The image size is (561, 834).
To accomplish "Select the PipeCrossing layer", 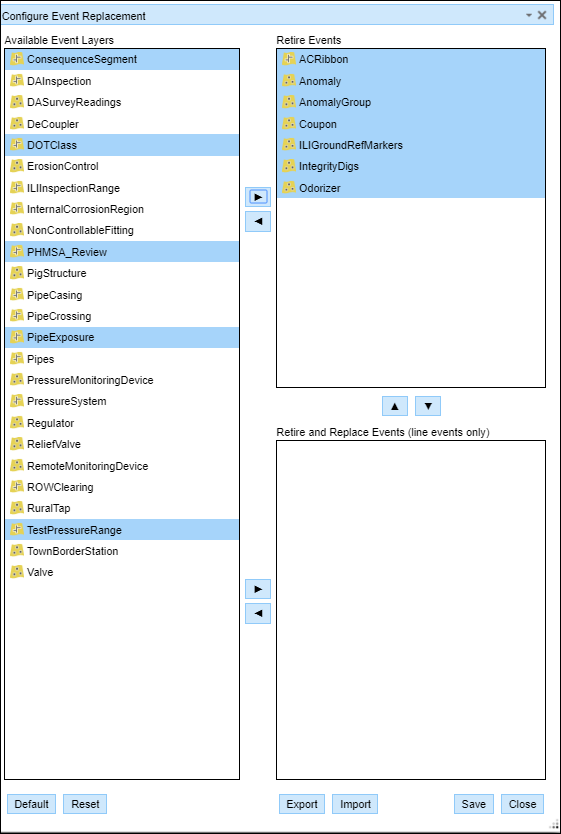I will coord(122,316).
